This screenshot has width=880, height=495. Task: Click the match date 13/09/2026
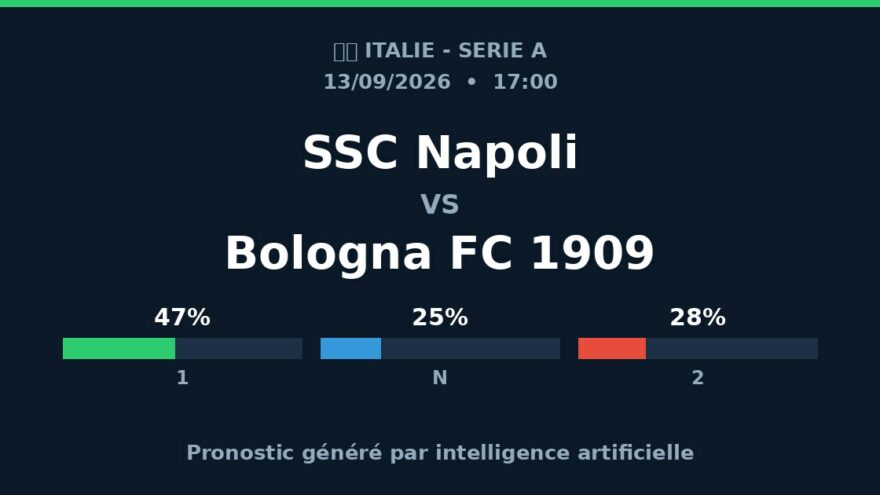click(x=387, y=82)
